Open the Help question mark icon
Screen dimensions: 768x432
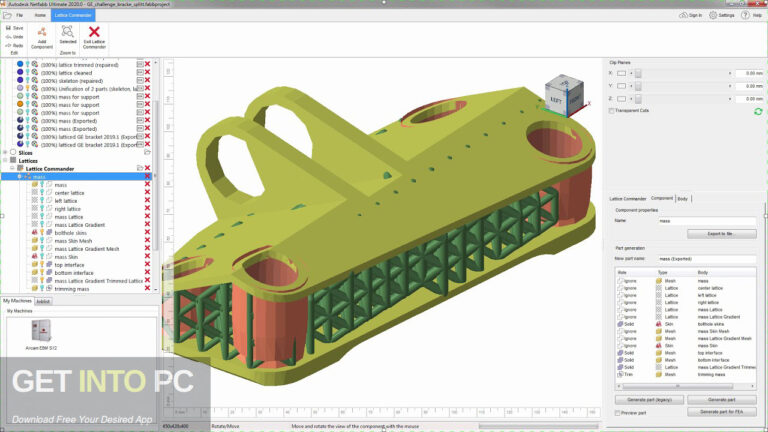point(745,15)
